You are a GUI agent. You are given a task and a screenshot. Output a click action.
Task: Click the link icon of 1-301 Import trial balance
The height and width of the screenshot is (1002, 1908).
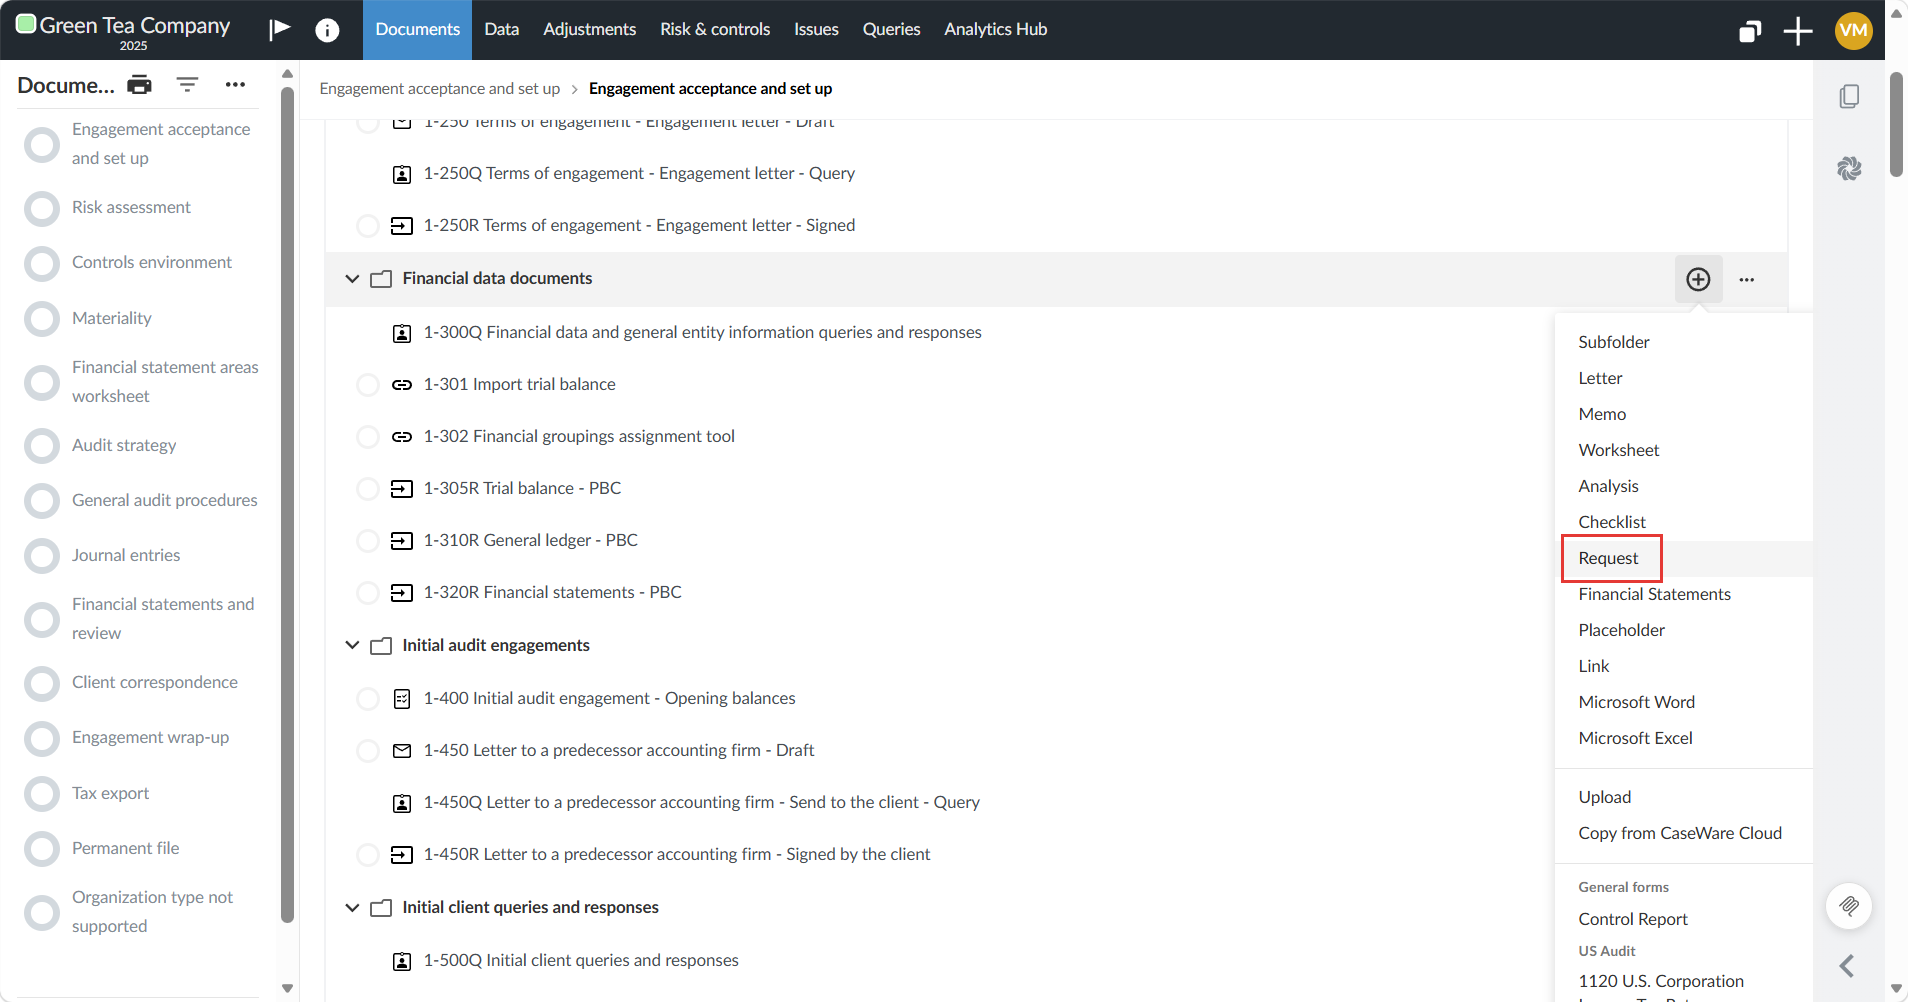pos(402,384)
